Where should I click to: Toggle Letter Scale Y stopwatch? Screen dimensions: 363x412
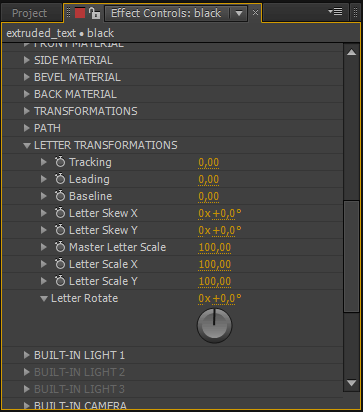[60, 281]
